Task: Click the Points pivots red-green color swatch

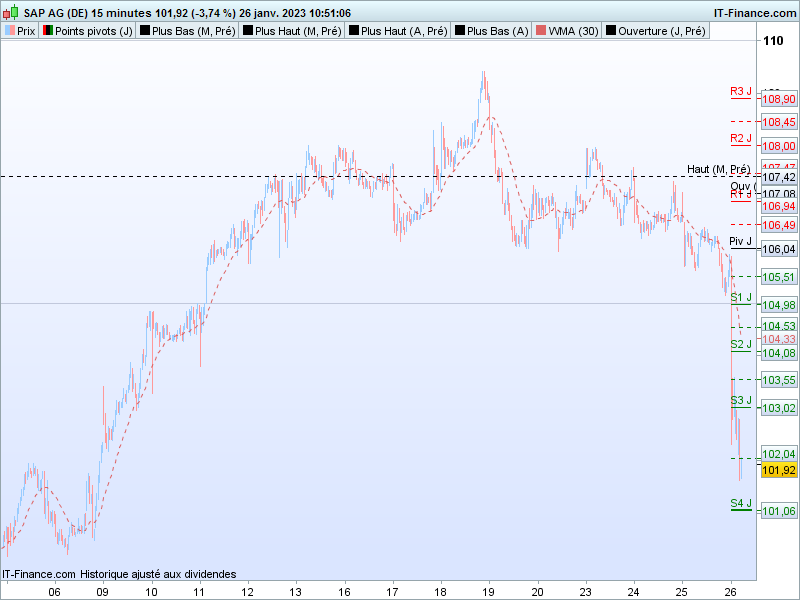Action: (47, 31)
